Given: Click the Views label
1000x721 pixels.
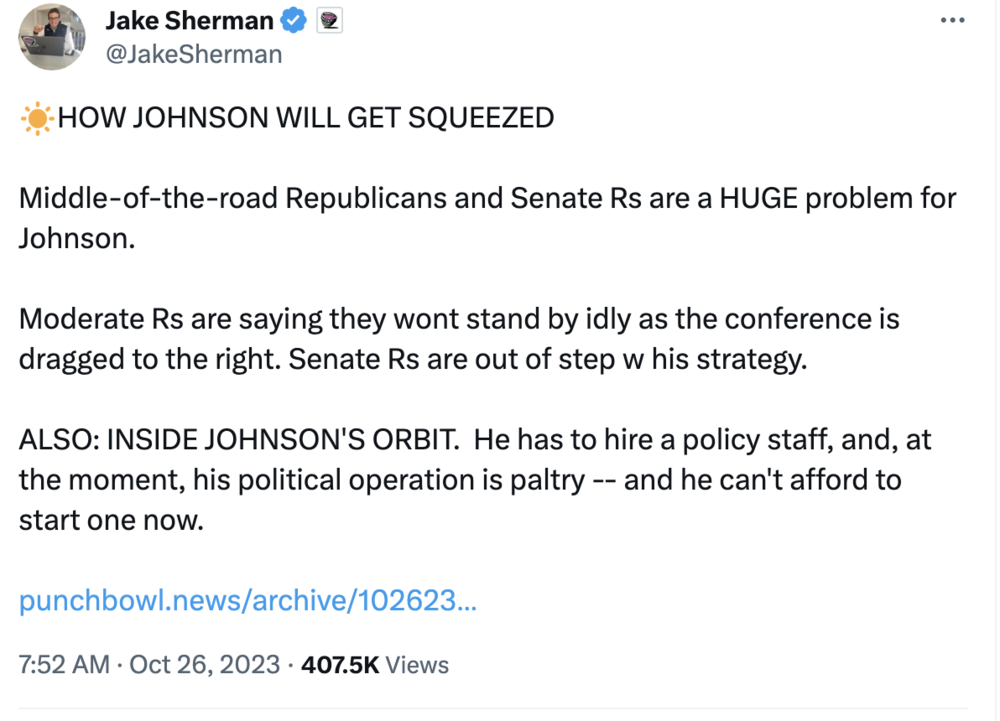Looking at the screenshot, I should click(x=417, y=664).
